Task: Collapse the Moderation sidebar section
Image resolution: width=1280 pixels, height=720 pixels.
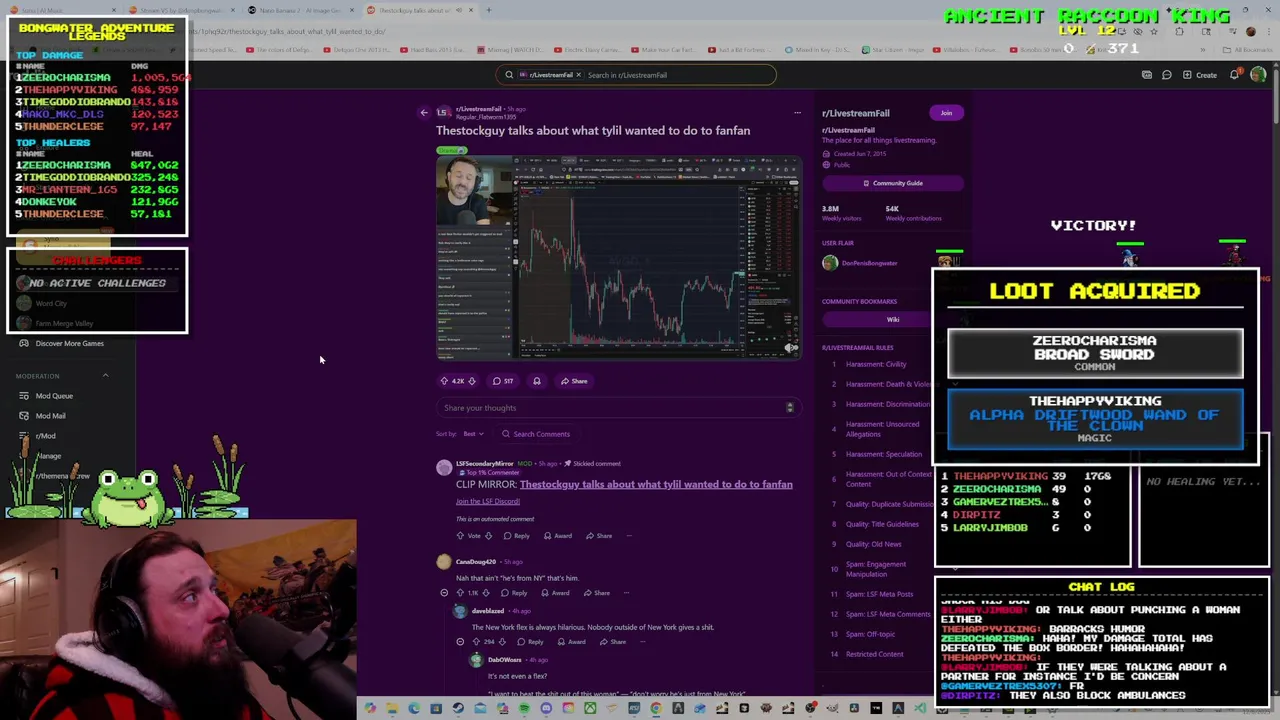Action: (x=105, y=376)
